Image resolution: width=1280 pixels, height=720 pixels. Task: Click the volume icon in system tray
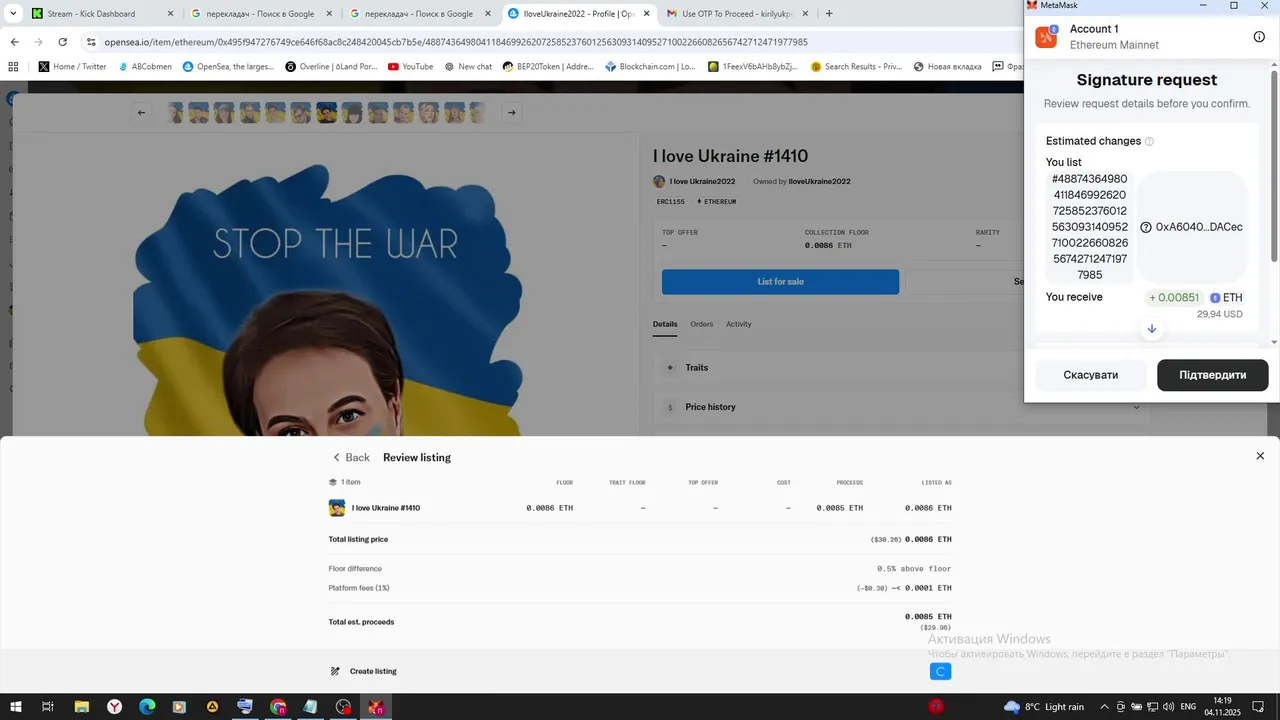click(1168, 706)
